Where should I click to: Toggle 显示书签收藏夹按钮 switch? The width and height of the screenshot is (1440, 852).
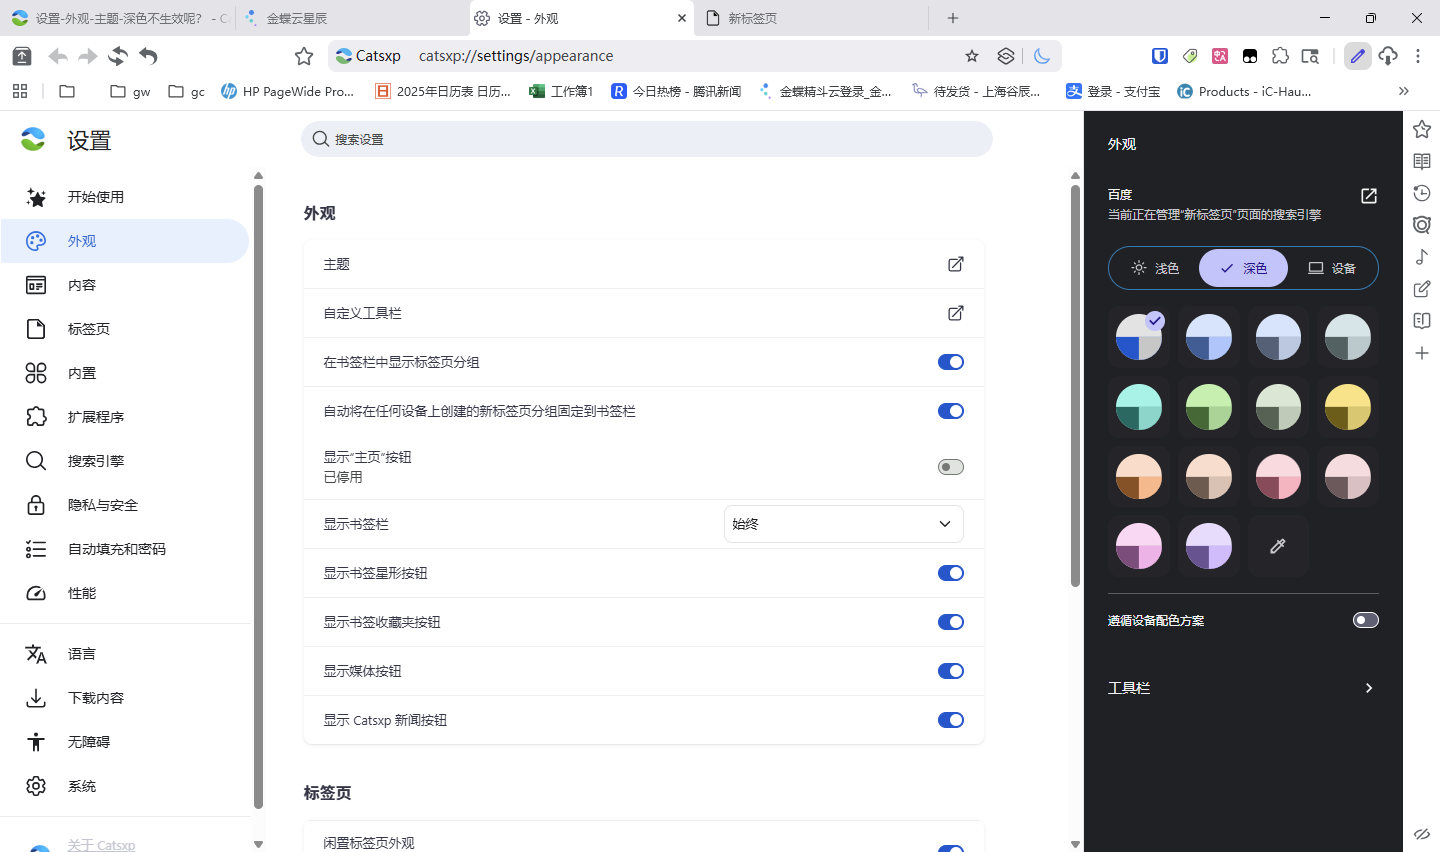(x=951, y=622)
